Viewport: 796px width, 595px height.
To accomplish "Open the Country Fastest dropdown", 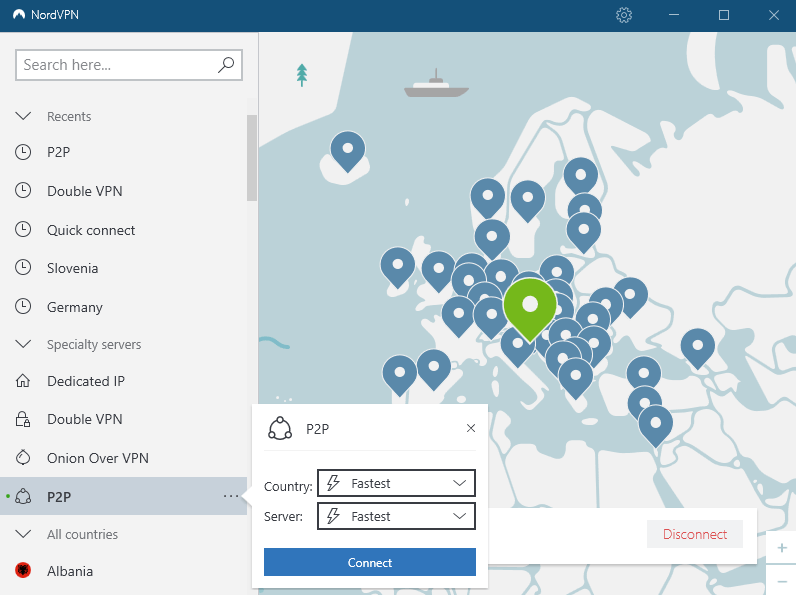I will [396, 483].
